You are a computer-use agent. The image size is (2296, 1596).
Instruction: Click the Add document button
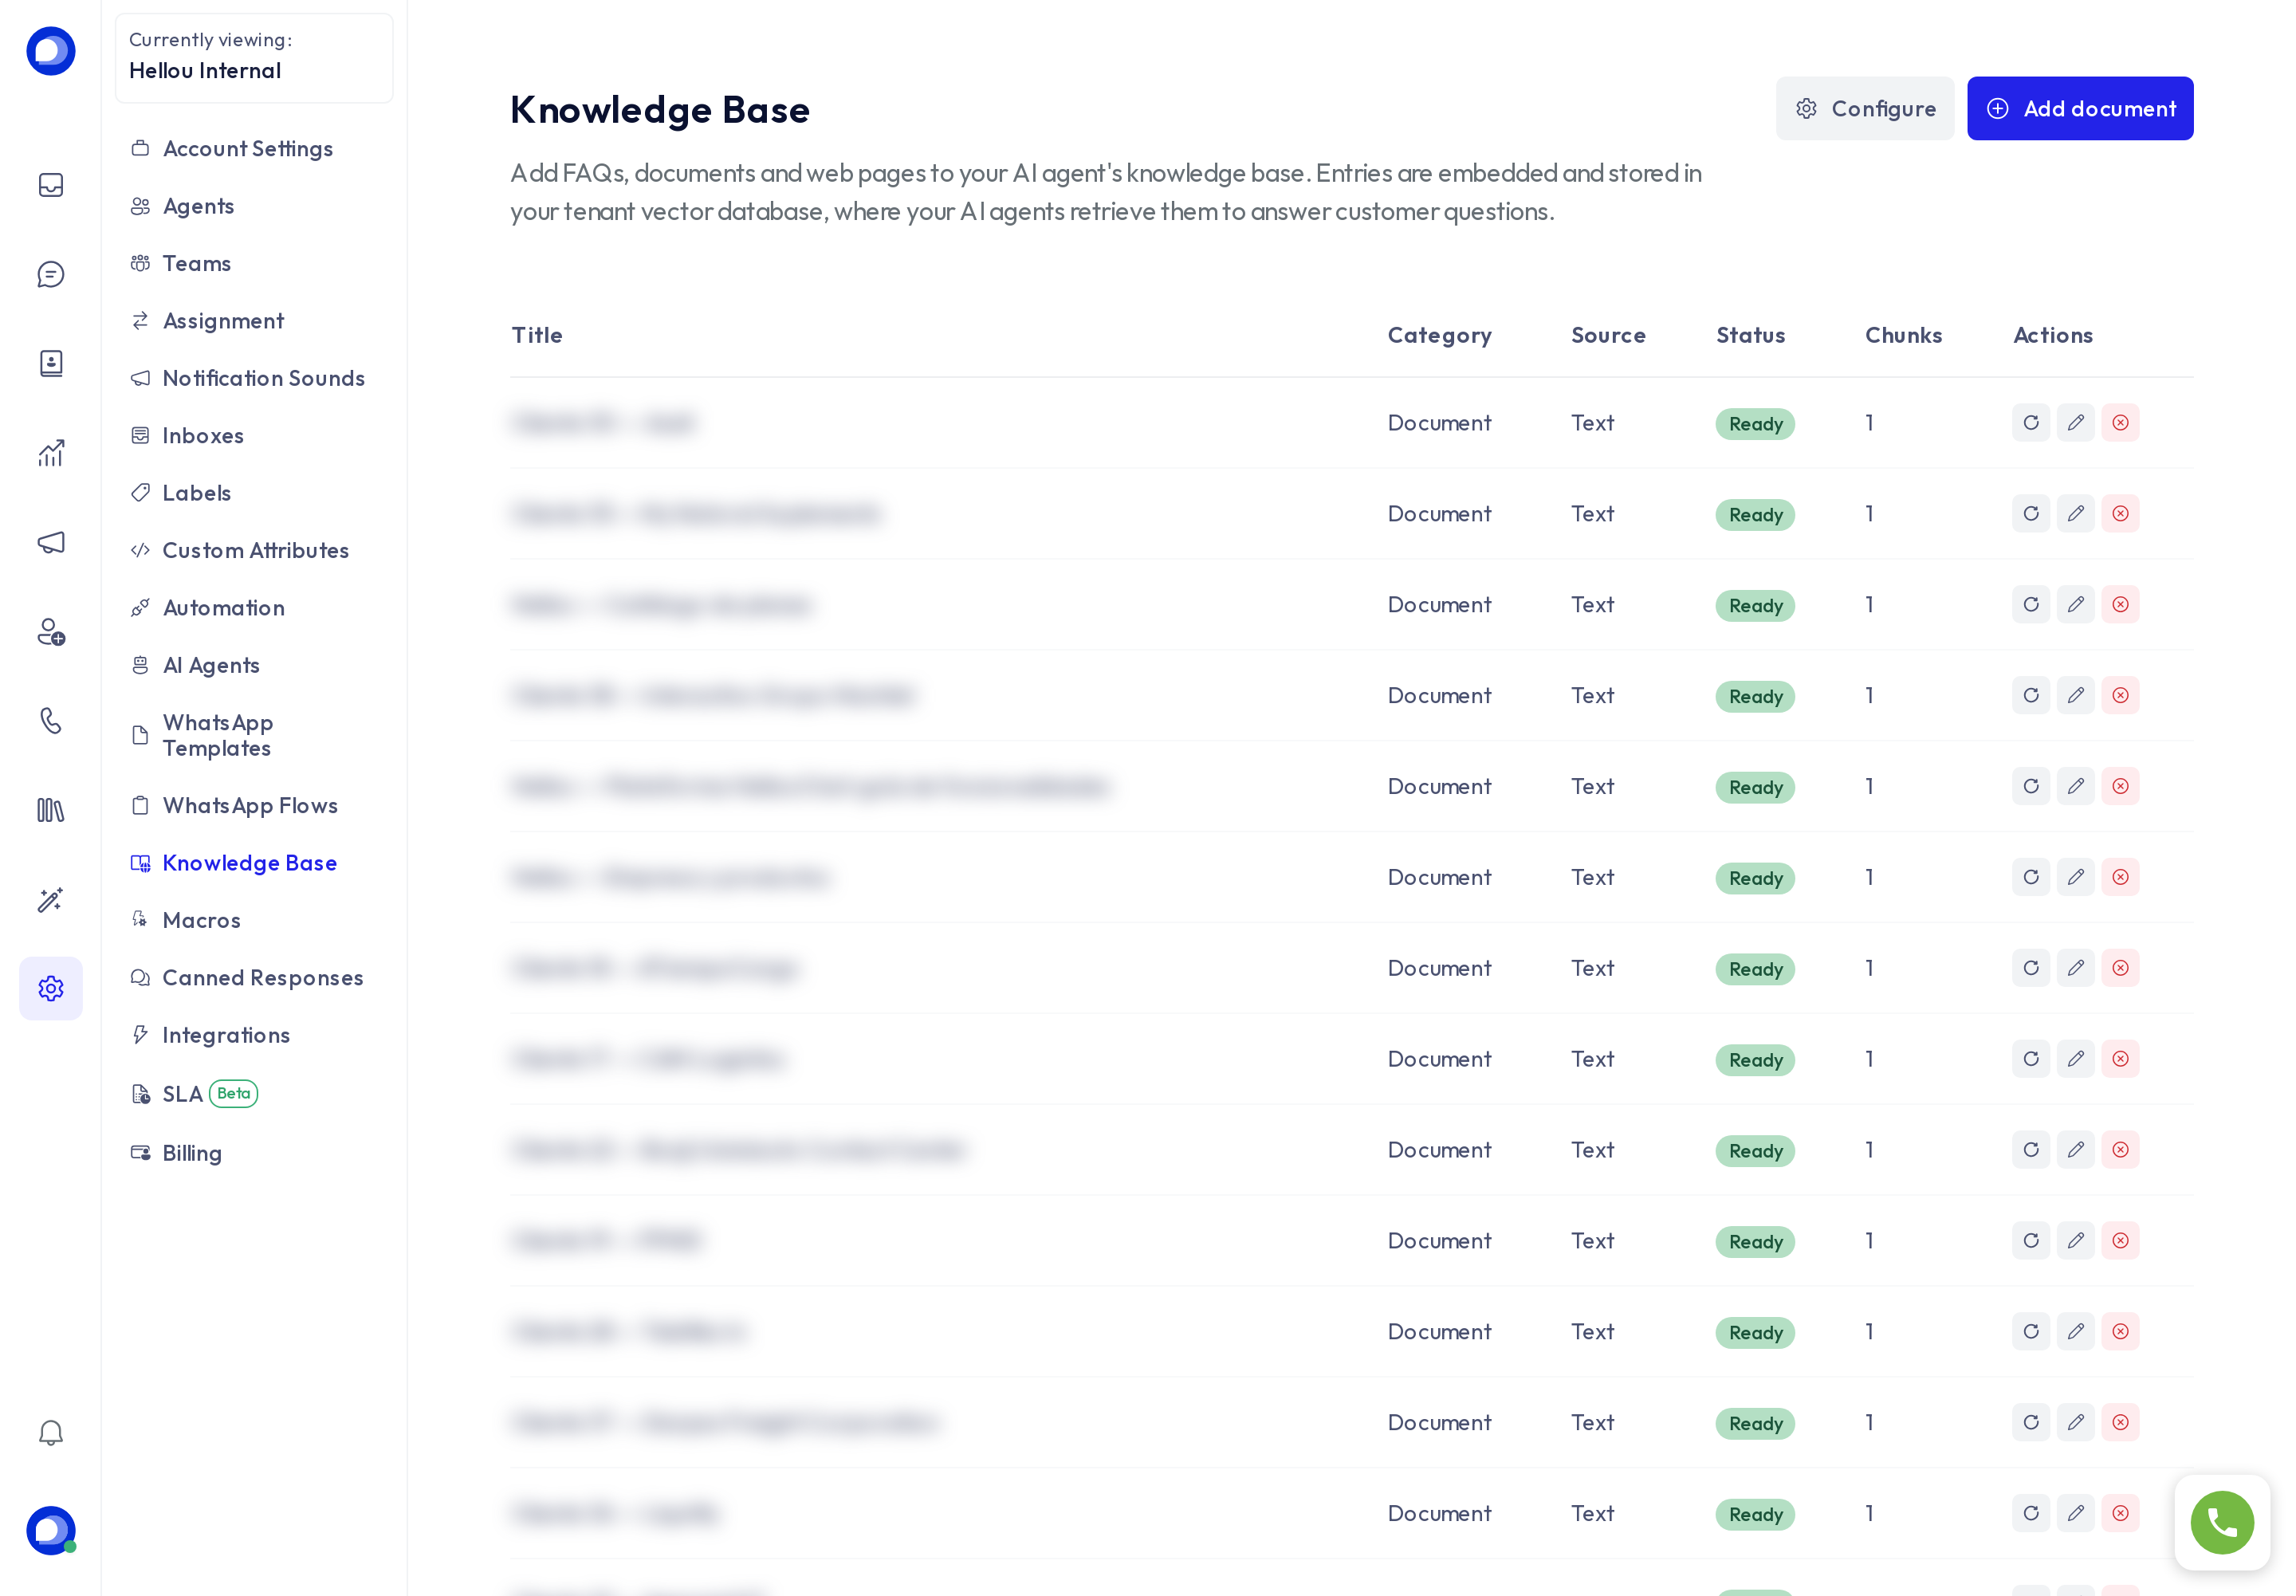(2080, 109)
